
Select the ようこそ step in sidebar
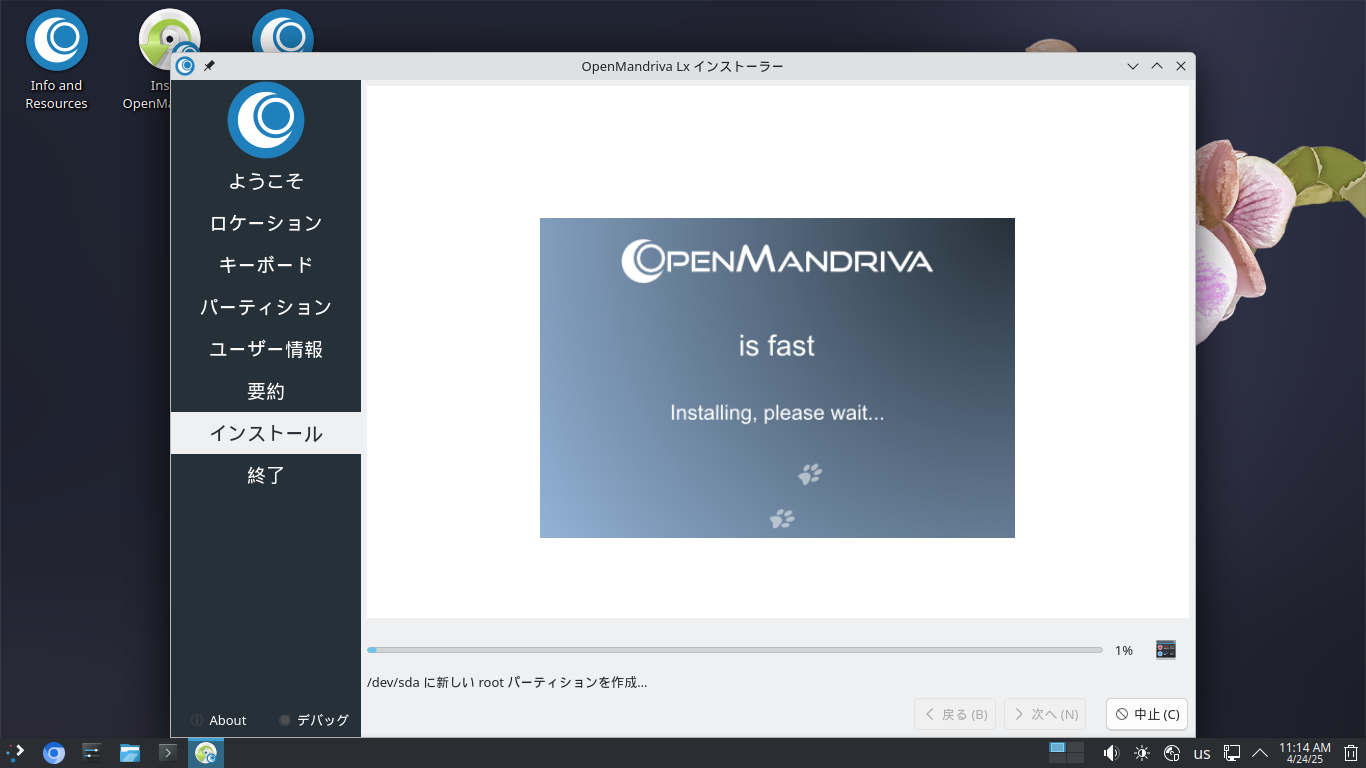(266, 181)
